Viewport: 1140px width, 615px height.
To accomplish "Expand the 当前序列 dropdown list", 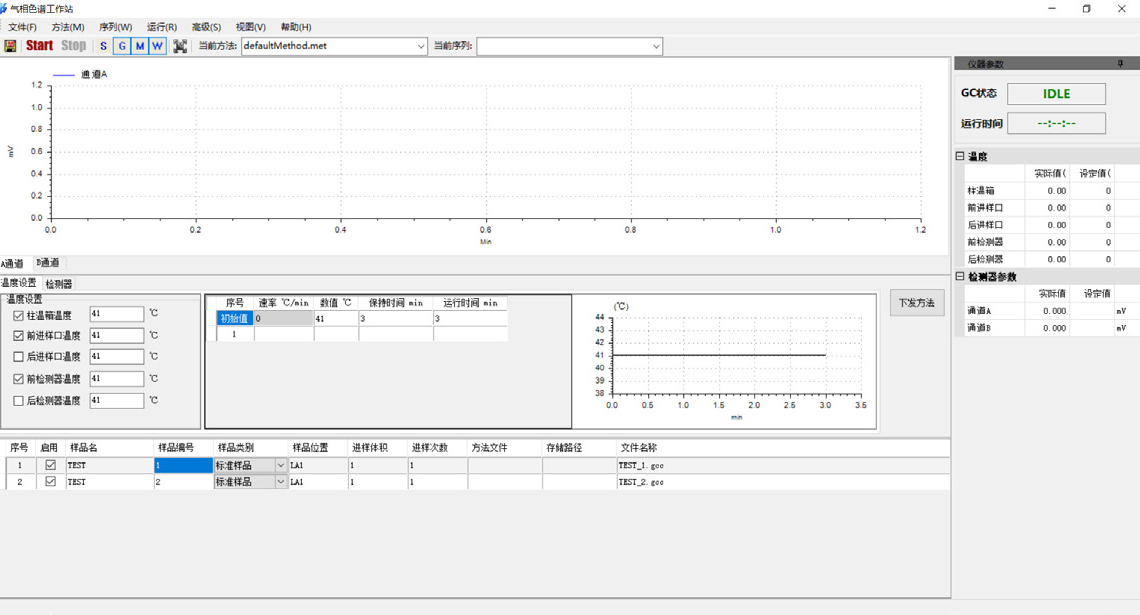I will tap(655, 46).
